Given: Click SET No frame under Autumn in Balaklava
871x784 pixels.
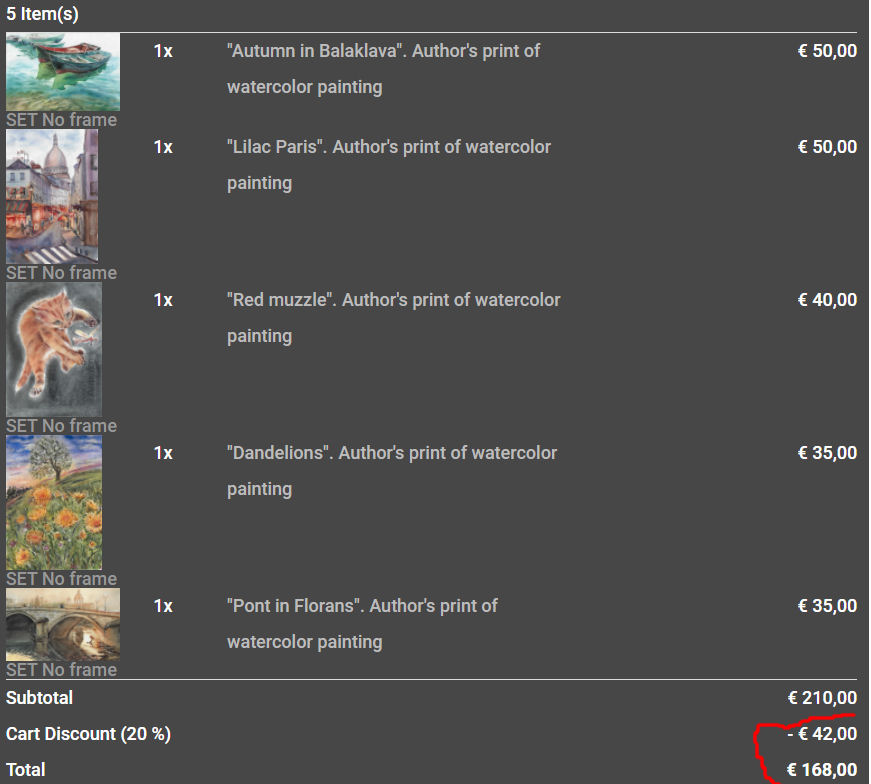Looking at the screenshot, I should click(61, 120).
